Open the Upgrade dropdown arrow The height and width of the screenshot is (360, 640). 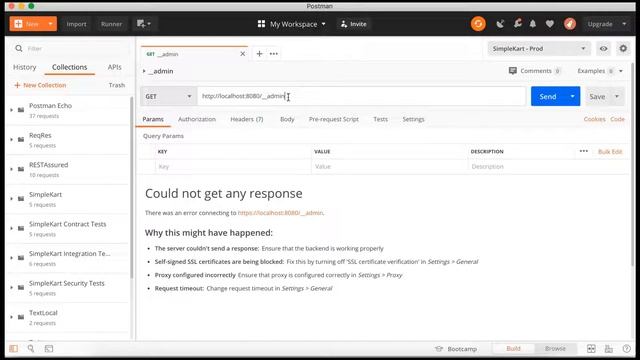[624, 24]
